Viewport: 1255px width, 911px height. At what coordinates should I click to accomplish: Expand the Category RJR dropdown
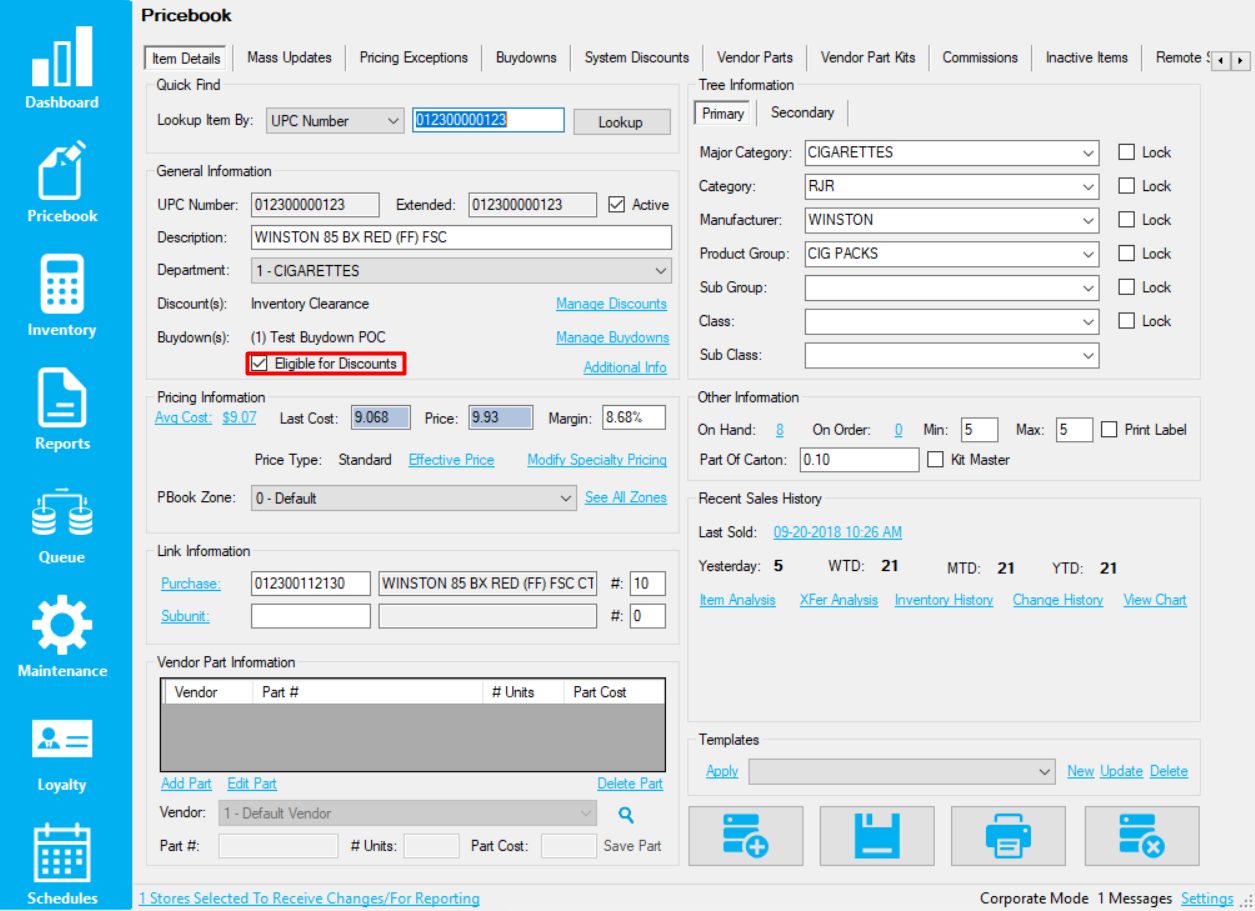pos(951,186)
